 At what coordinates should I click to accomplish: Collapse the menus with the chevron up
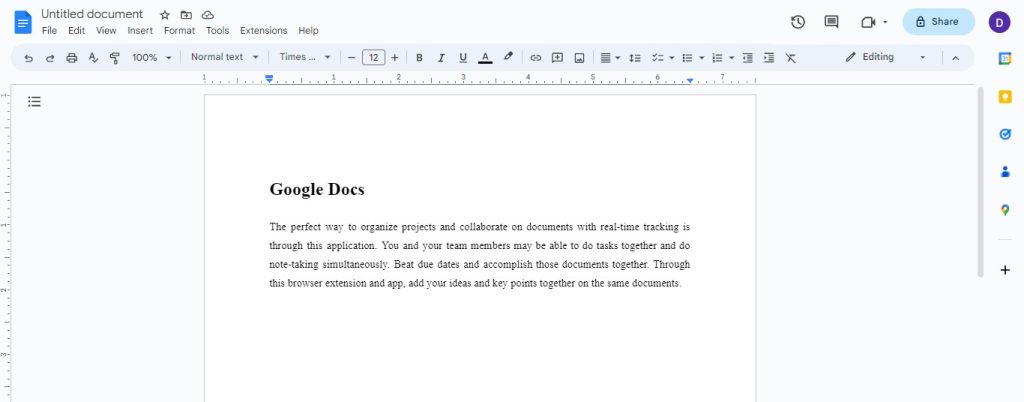point(955,58)
